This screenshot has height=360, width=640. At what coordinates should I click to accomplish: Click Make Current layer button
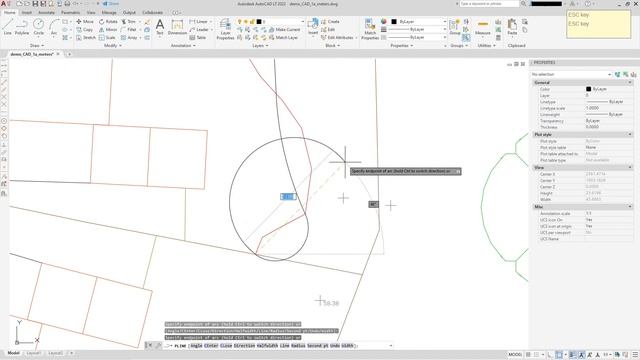click(x=284, y=29)
